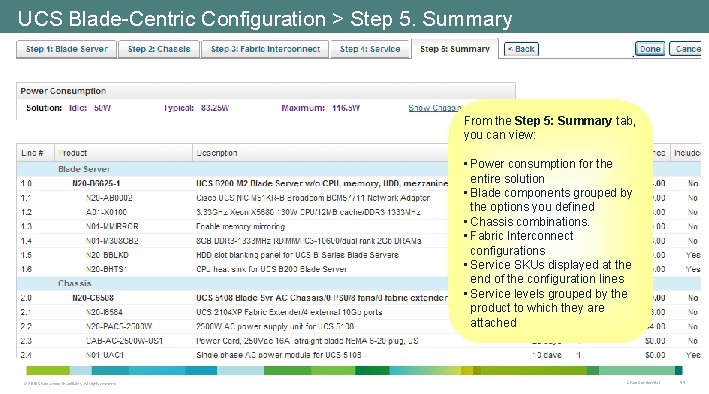Click the Line # column header

[35, 153]
